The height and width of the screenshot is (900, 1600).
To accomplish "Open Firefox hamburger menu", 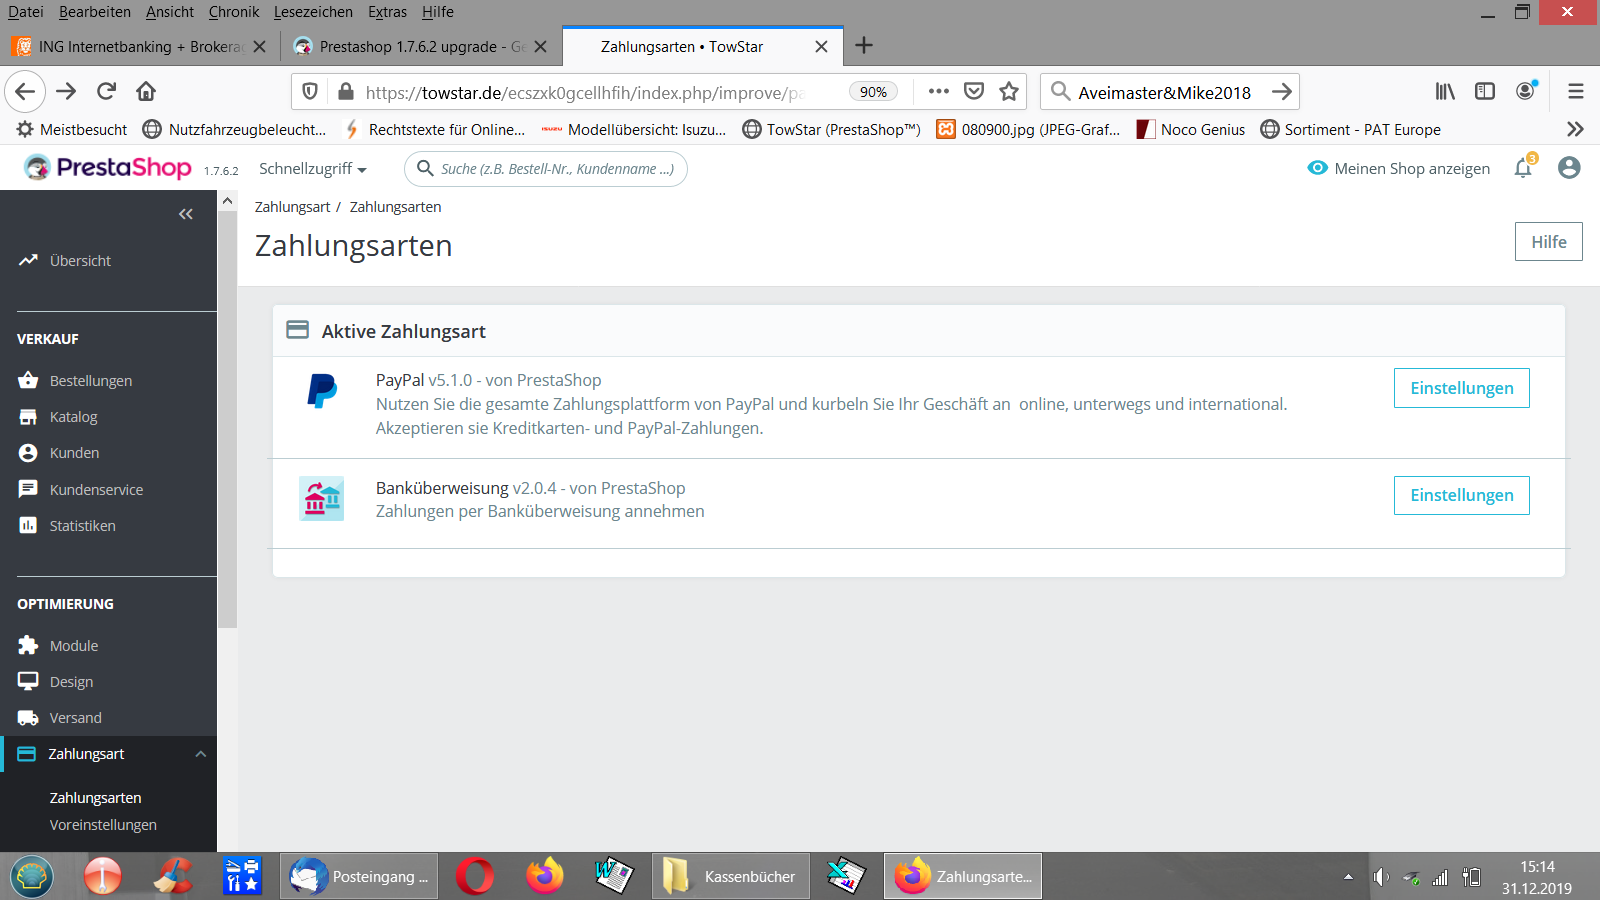I will pos(1576,91).
